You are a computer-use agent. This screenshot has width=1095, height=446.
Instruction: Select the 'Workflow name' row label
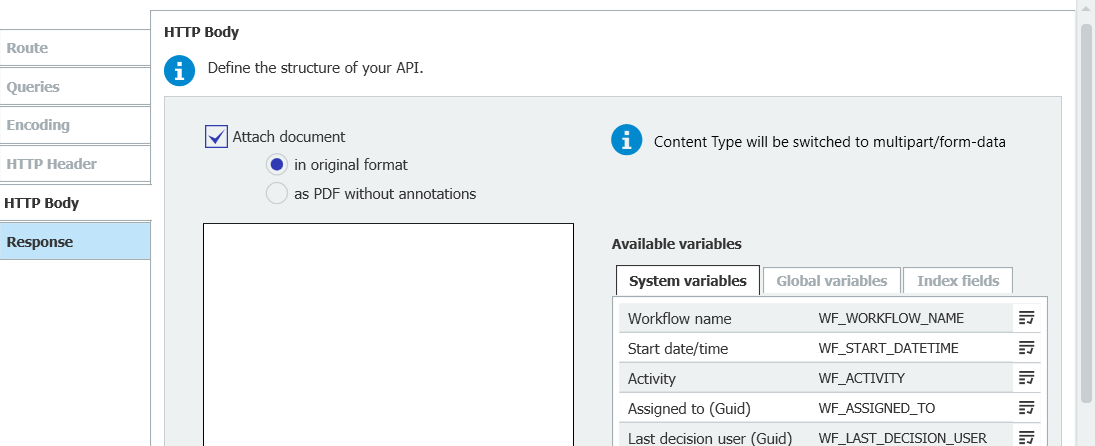(x=679, y=319)
